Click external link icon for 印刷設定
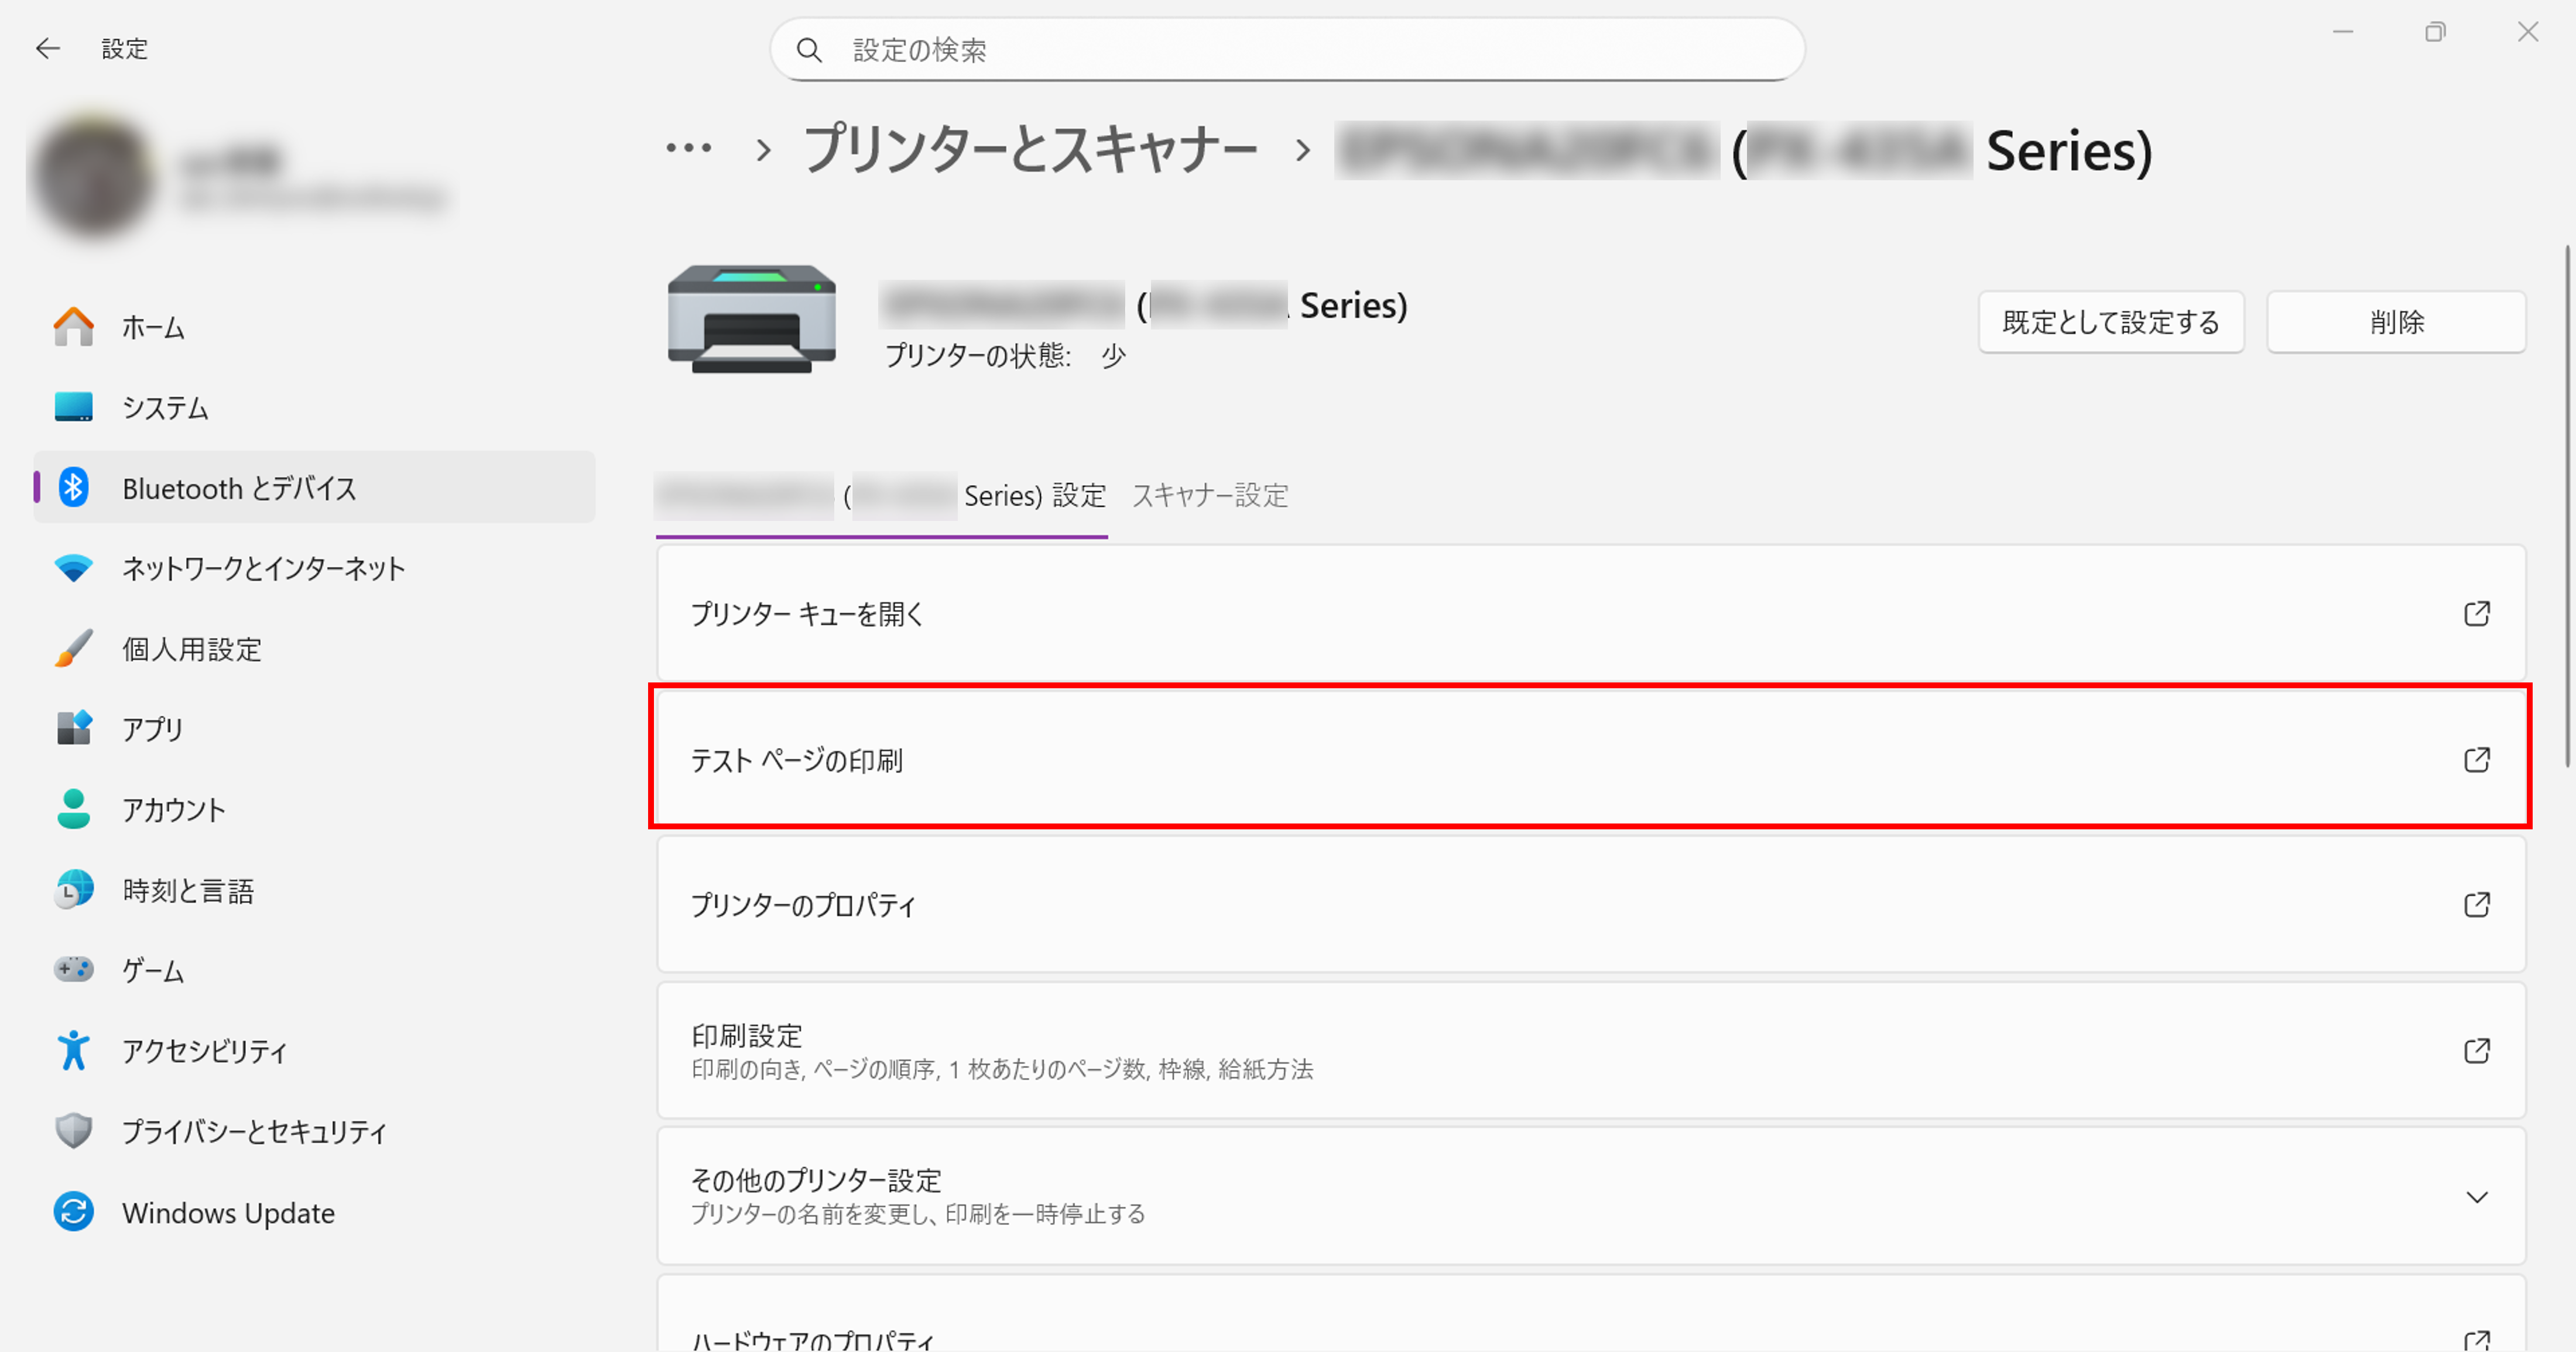 click(2476, 1051)
